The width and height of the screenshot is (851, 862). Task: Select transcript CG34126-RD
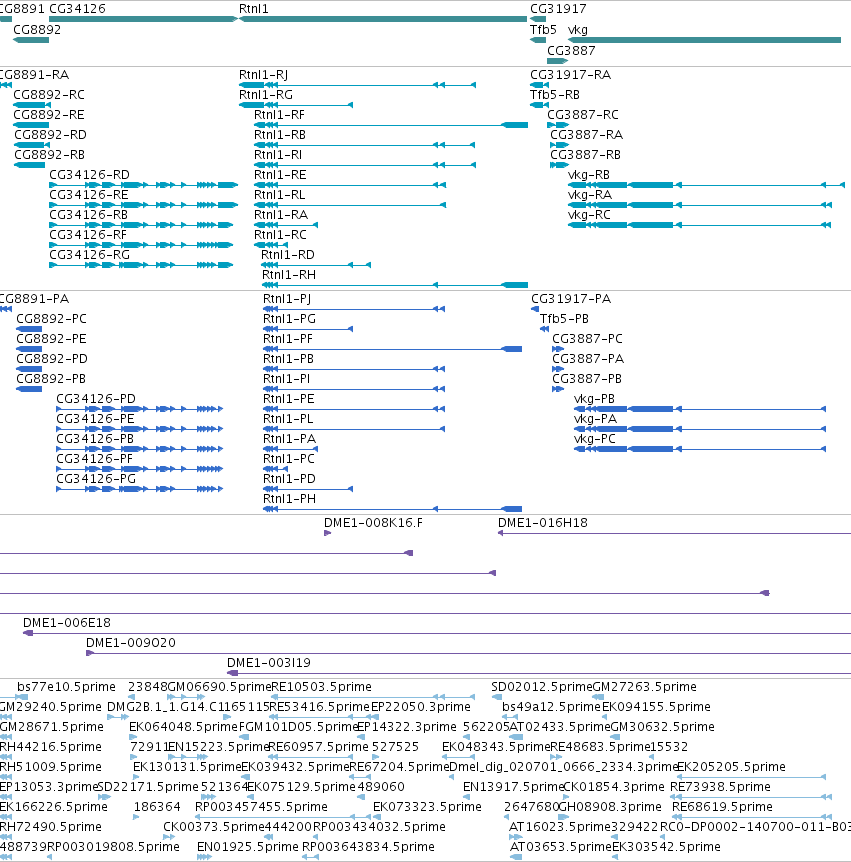tap(89, 175)
